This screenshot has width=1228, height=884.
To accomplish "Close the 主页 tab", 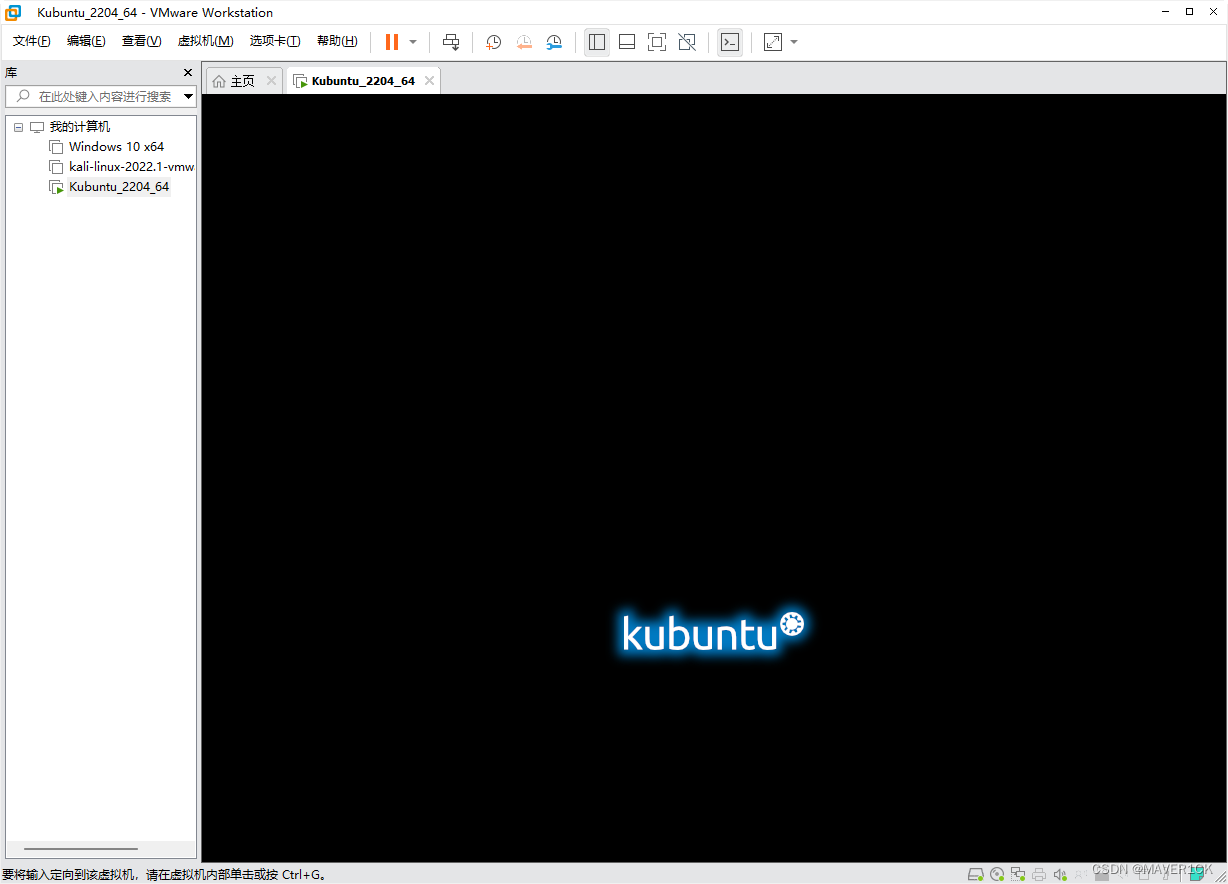I will 271,81.
